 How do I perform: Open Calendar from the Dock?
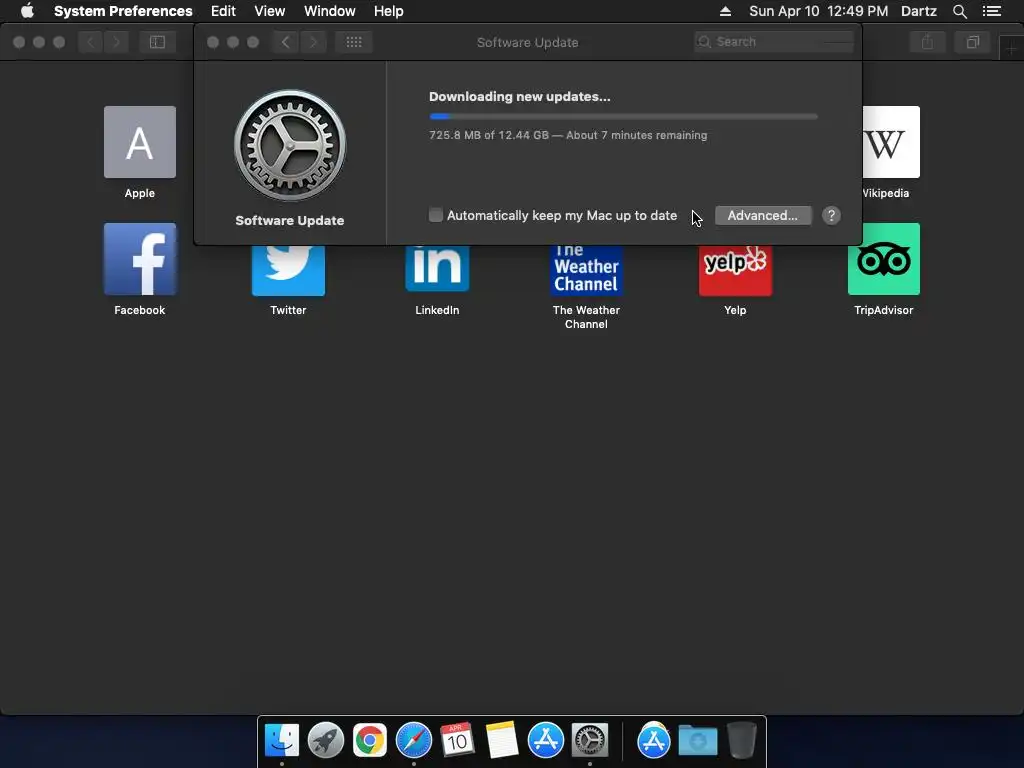coord(457,740)
